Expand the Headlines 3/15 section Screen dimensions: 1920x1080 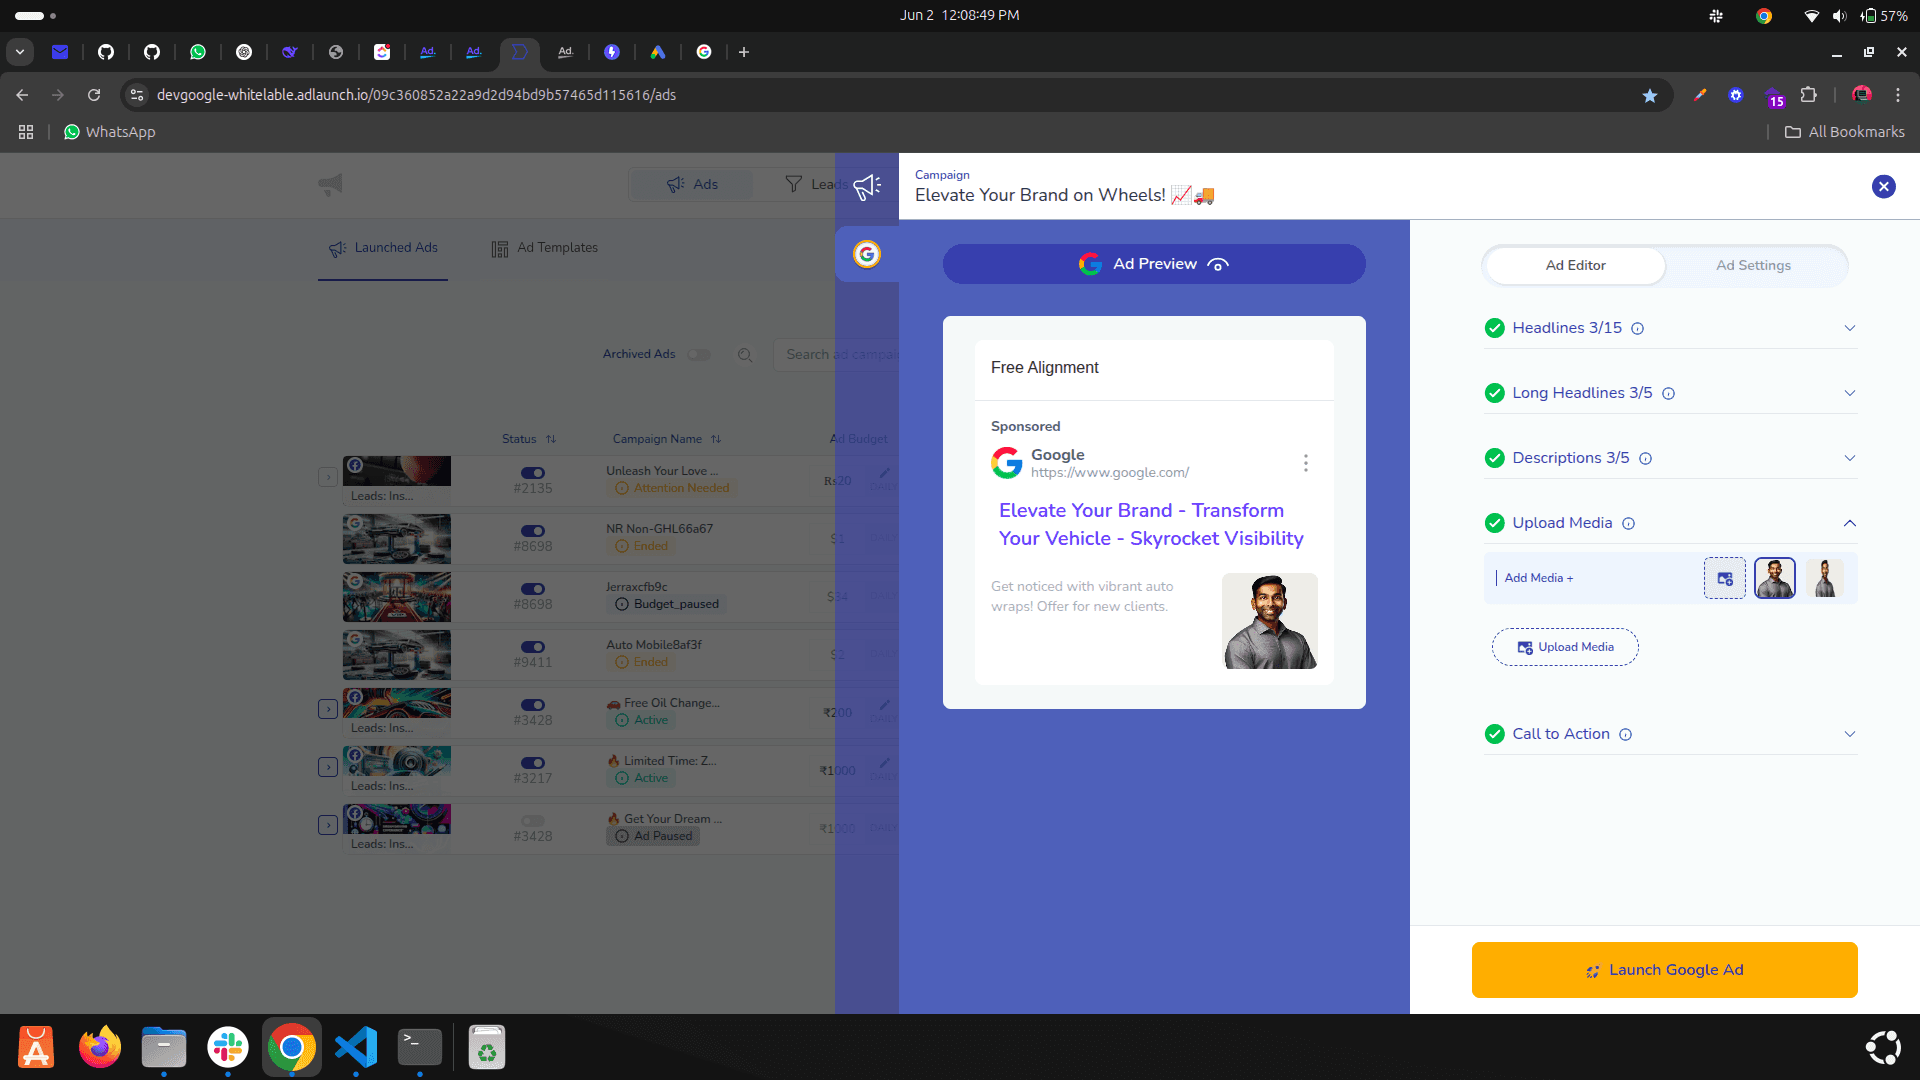click(x=1850, y=328)
